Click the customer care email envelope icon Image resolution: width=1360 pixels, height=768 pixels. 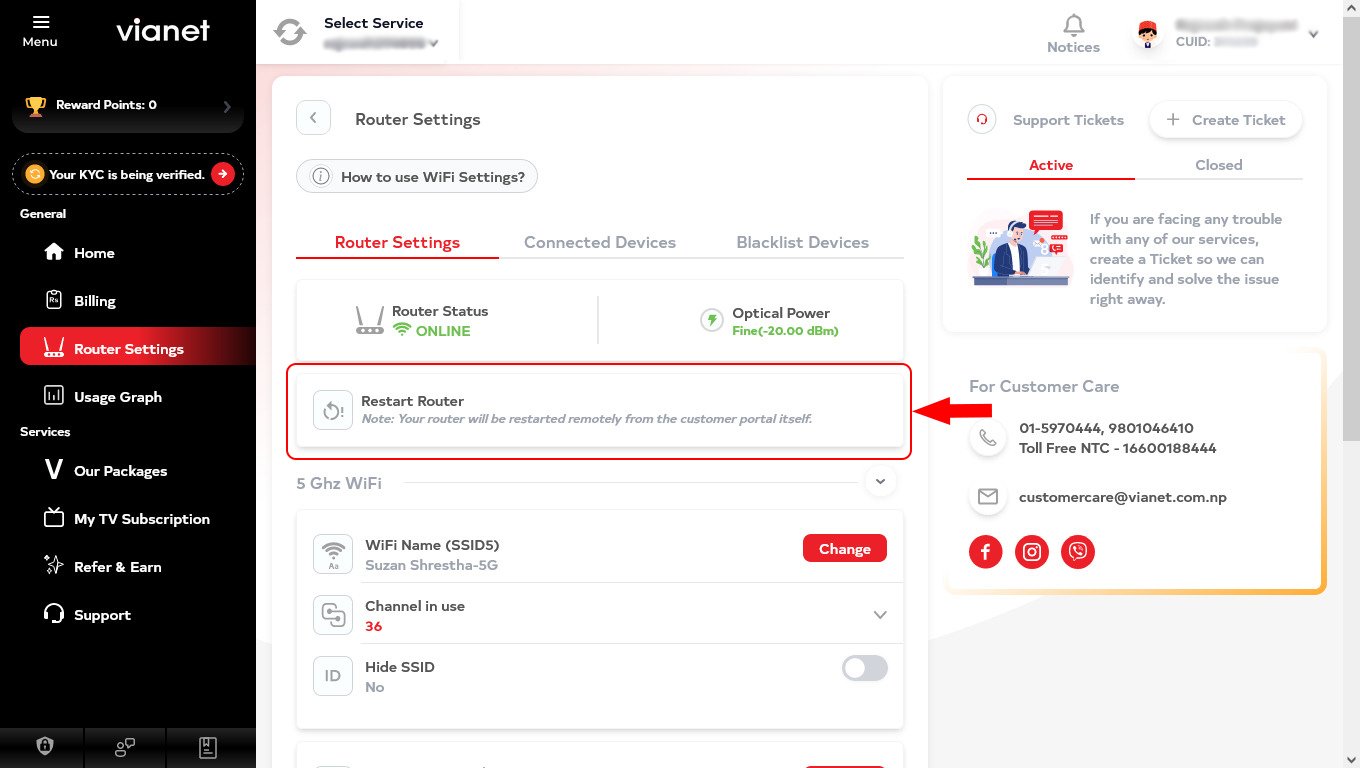(x=988, y=497)
